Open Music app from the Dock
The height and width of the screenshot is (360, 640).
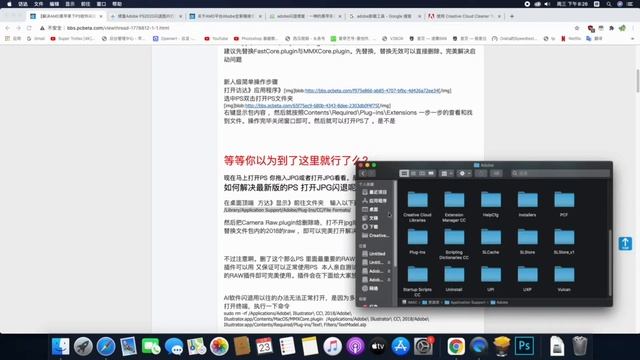332,347
